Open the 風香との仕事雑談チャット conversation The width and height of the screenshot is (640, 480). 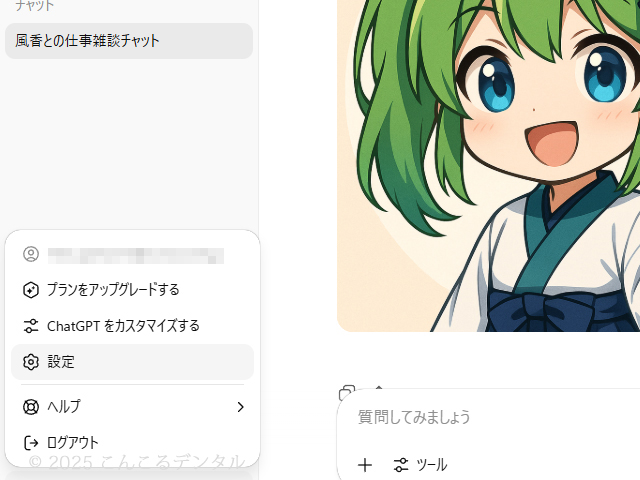coord(129,41)
